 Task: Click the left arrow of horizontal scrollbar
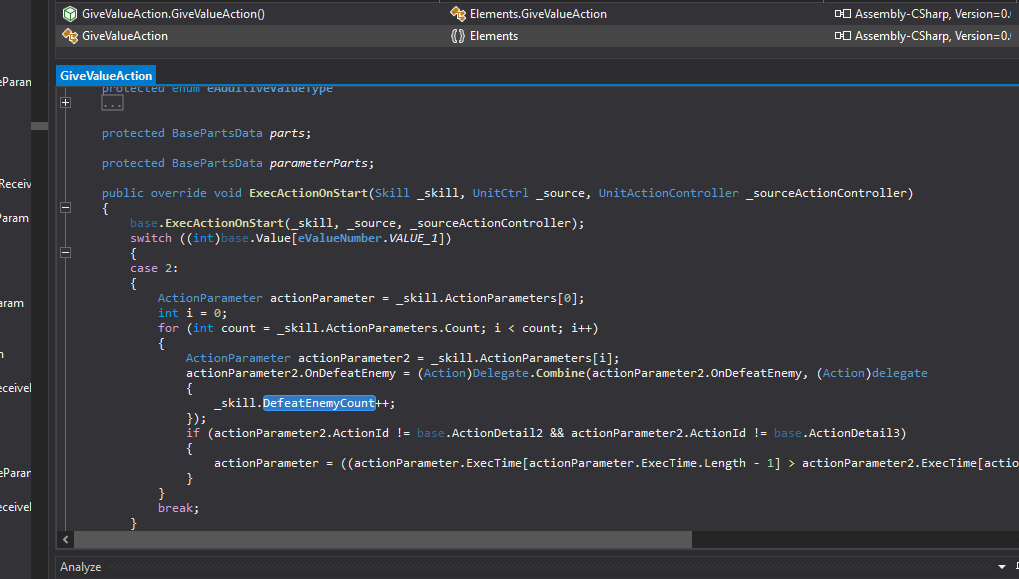pos(66,539)
